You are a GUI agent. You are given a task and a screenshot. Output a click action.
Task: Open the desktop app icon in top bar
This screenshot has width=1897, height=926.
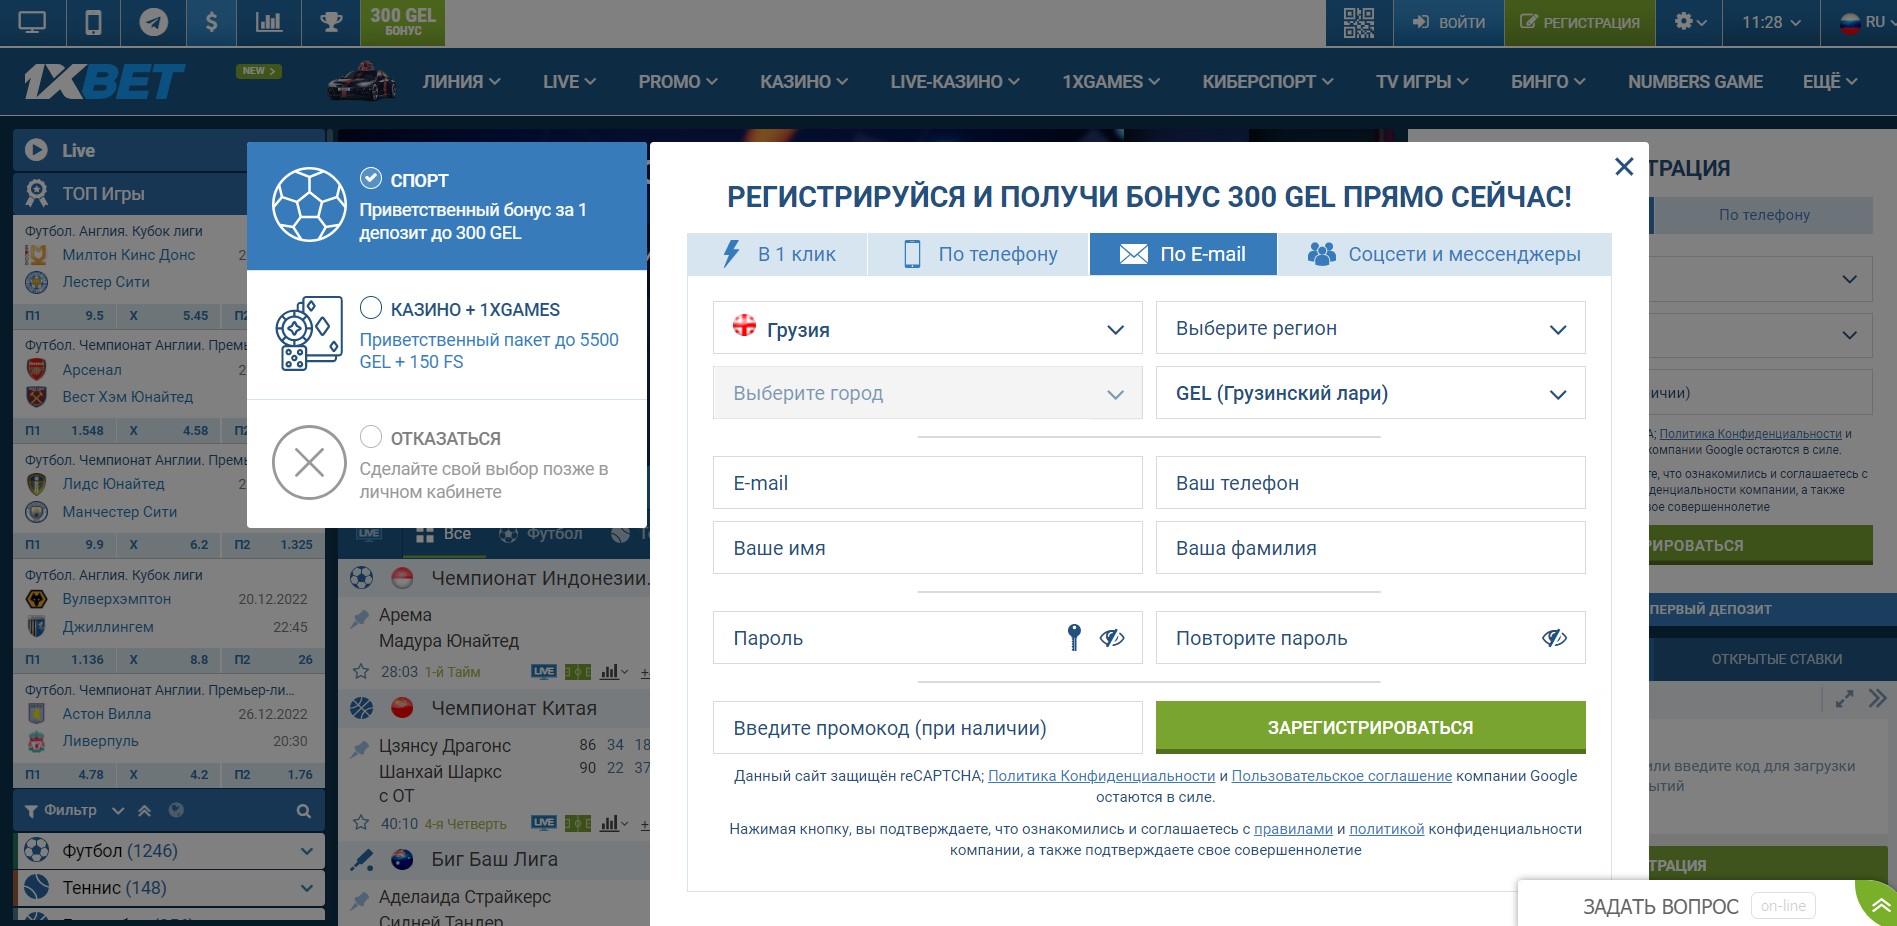point(32,22)
